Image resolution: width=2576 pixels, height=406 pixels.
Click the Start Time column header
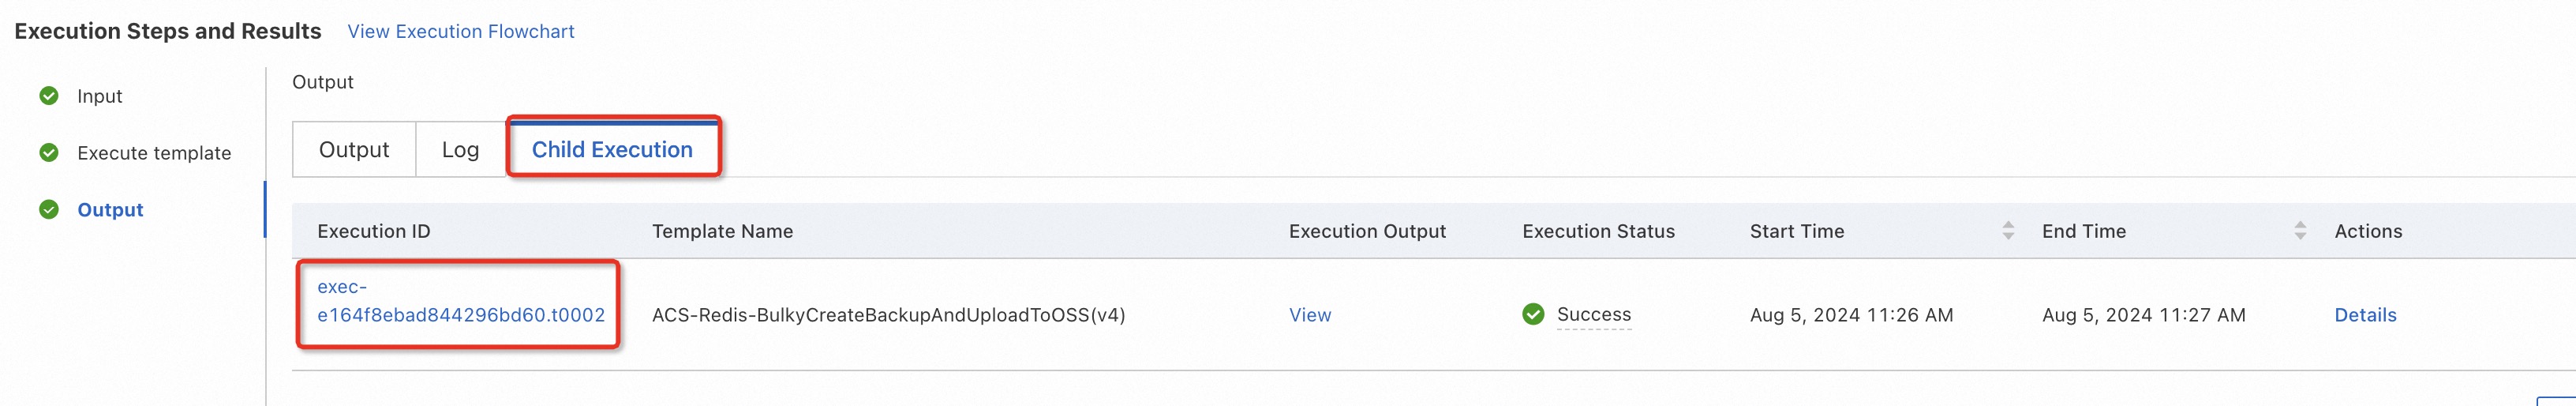coord(1797,231)
